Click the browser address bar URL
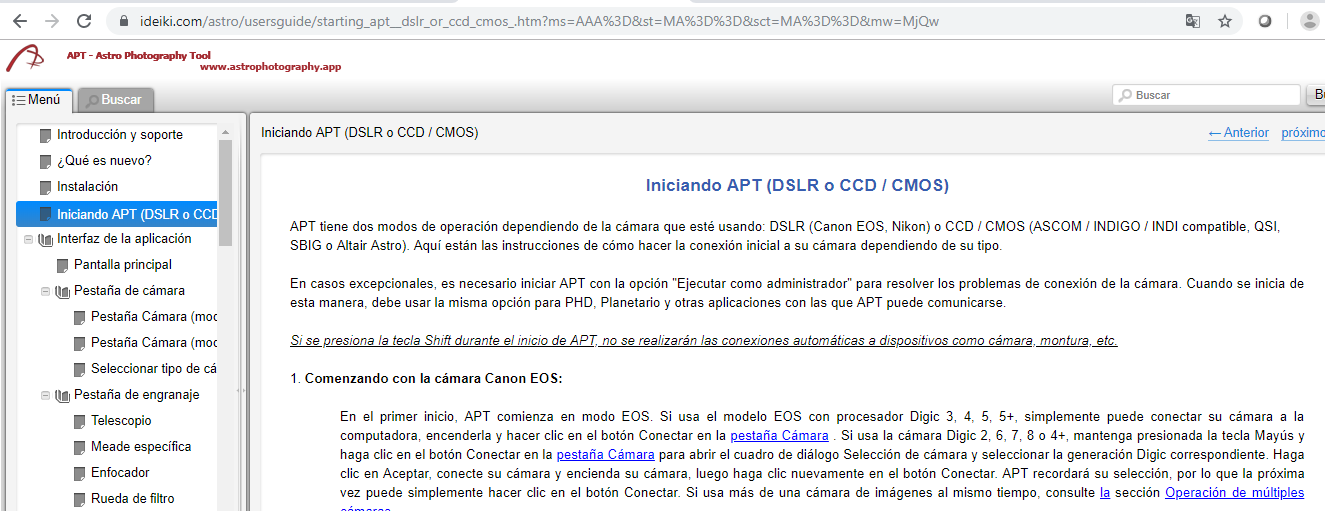1325x511 pixels. (x=538, y=21)
